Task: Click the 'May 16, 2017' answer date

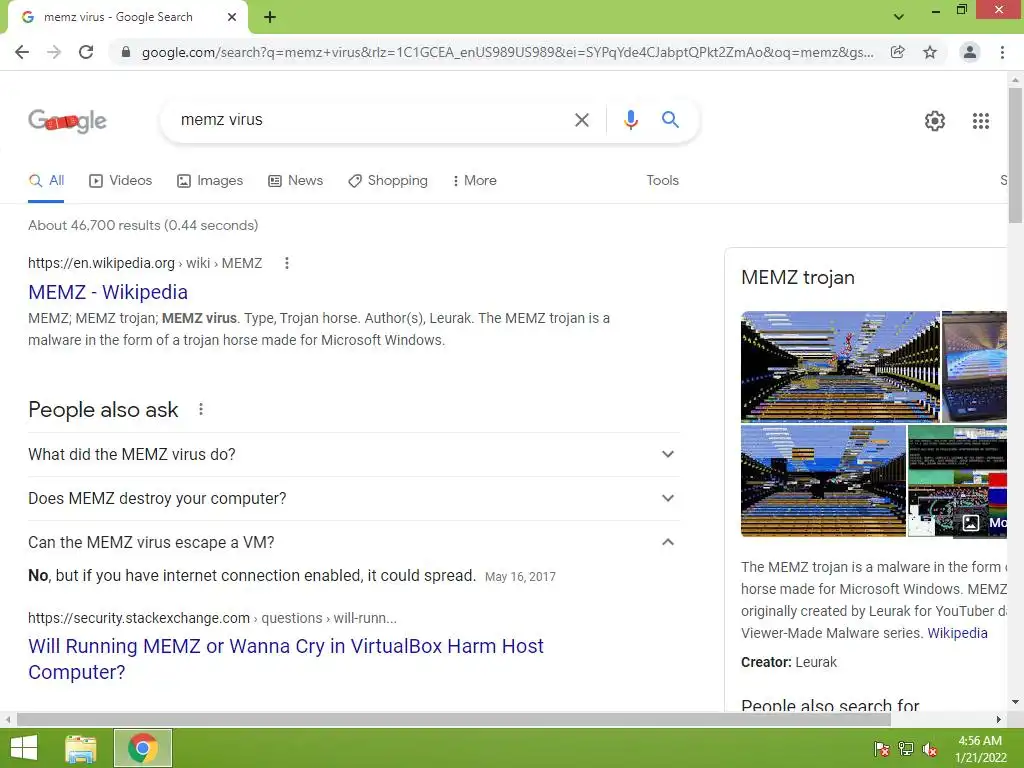Action: tap(520, 577)
